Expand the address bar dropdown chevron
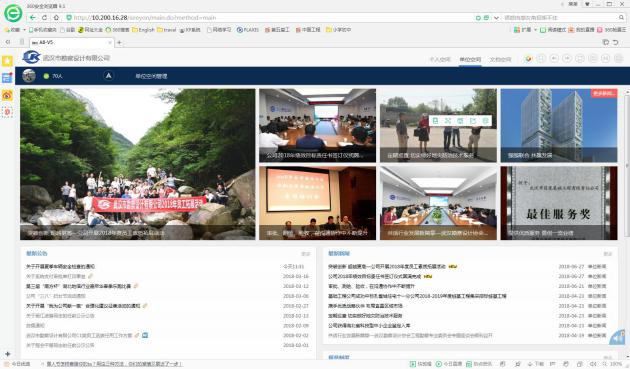Viewport: 630px width, 369px height. pyautogui.click(x=497, y=18)
